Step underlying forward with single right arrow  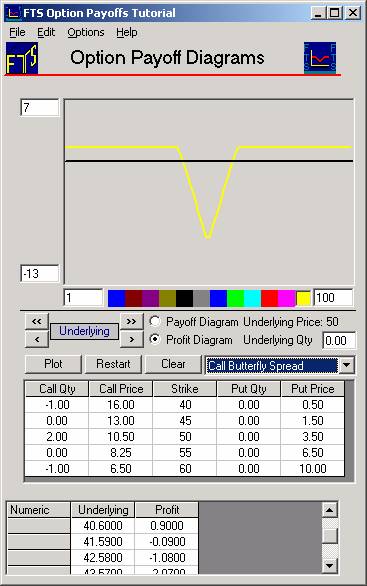click(132, 340)
